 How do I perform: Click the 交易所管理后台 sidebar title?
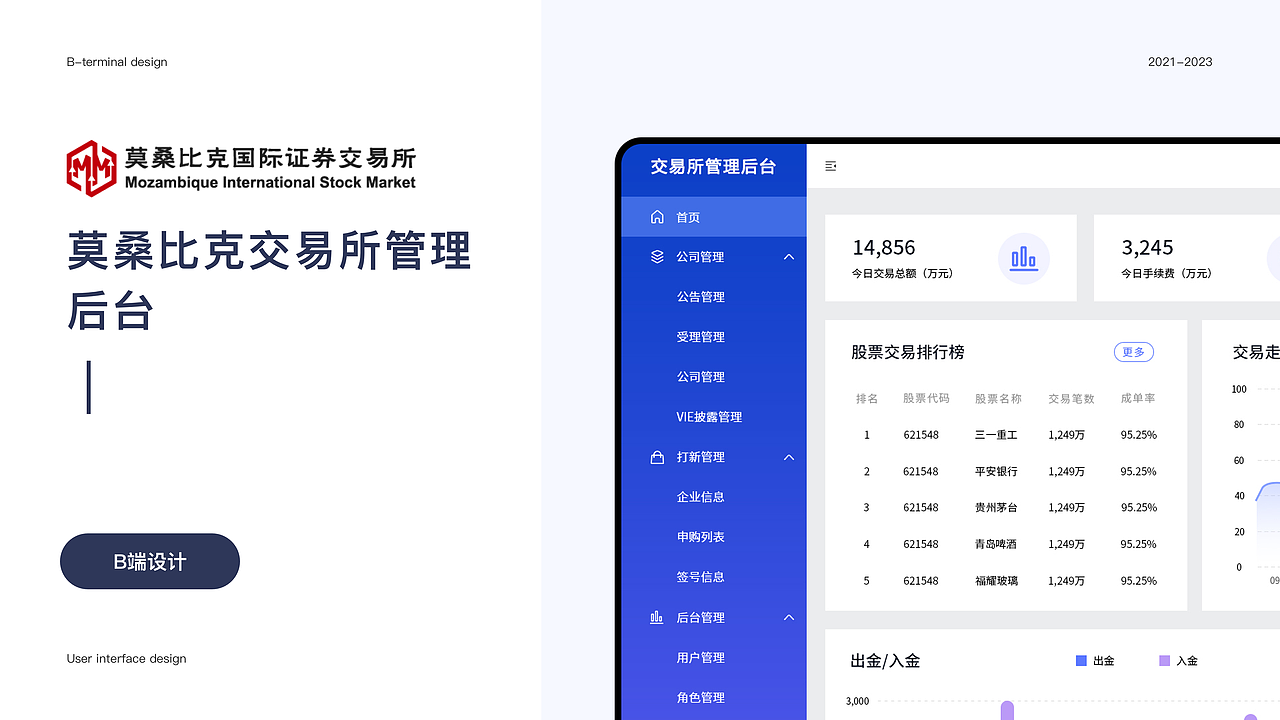(x=713, y=167)
